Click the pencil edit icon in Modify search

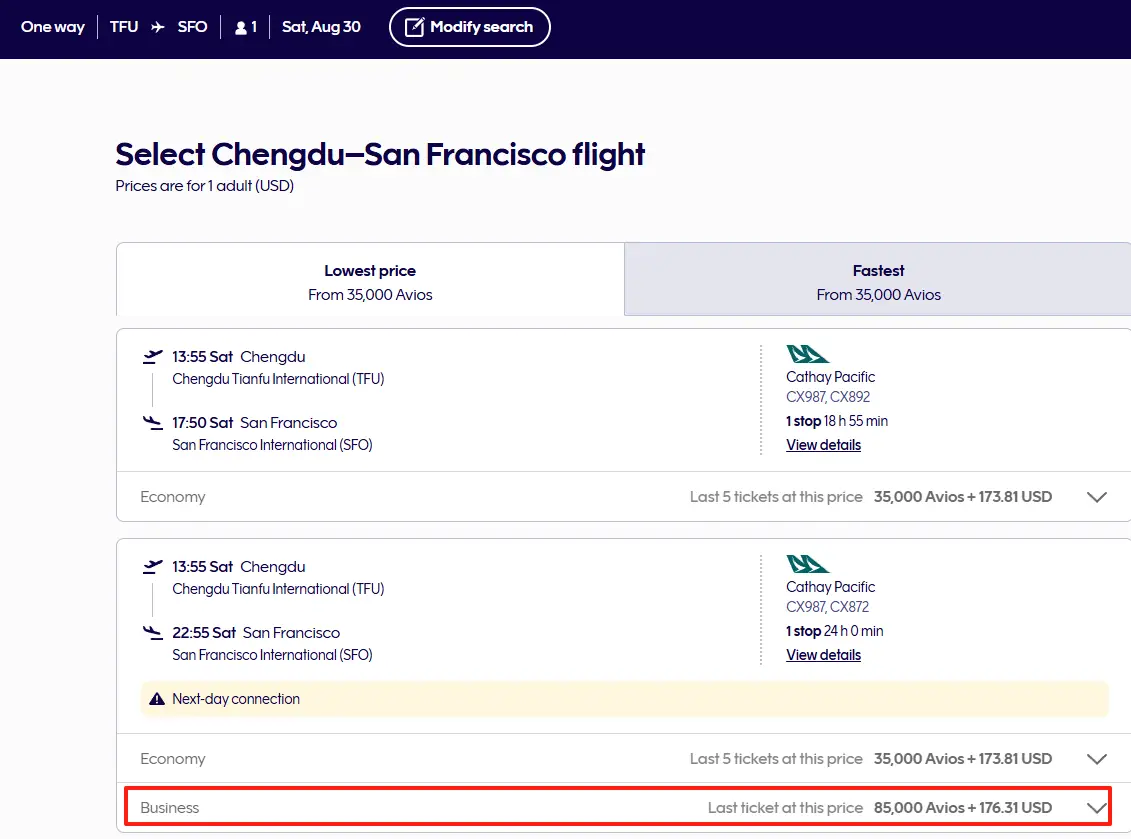(414, 27)
